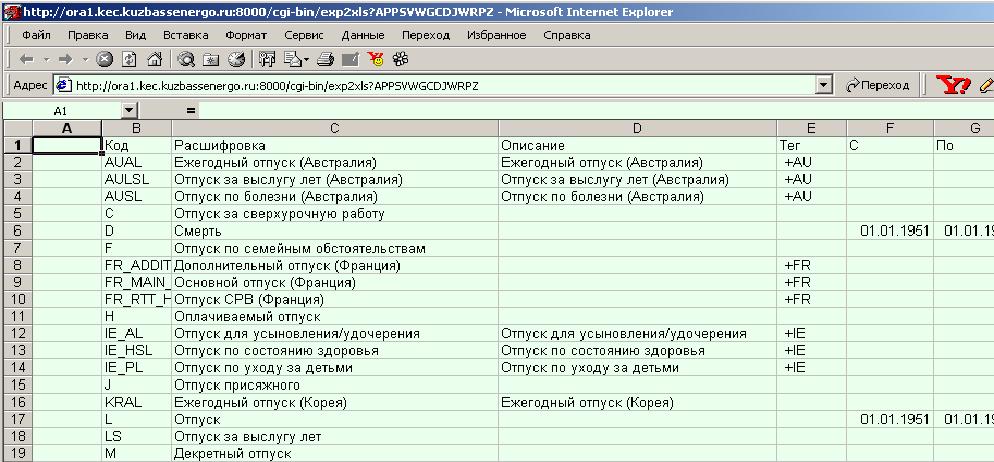Open the History toolbar icon

click(x=237, y=60)
